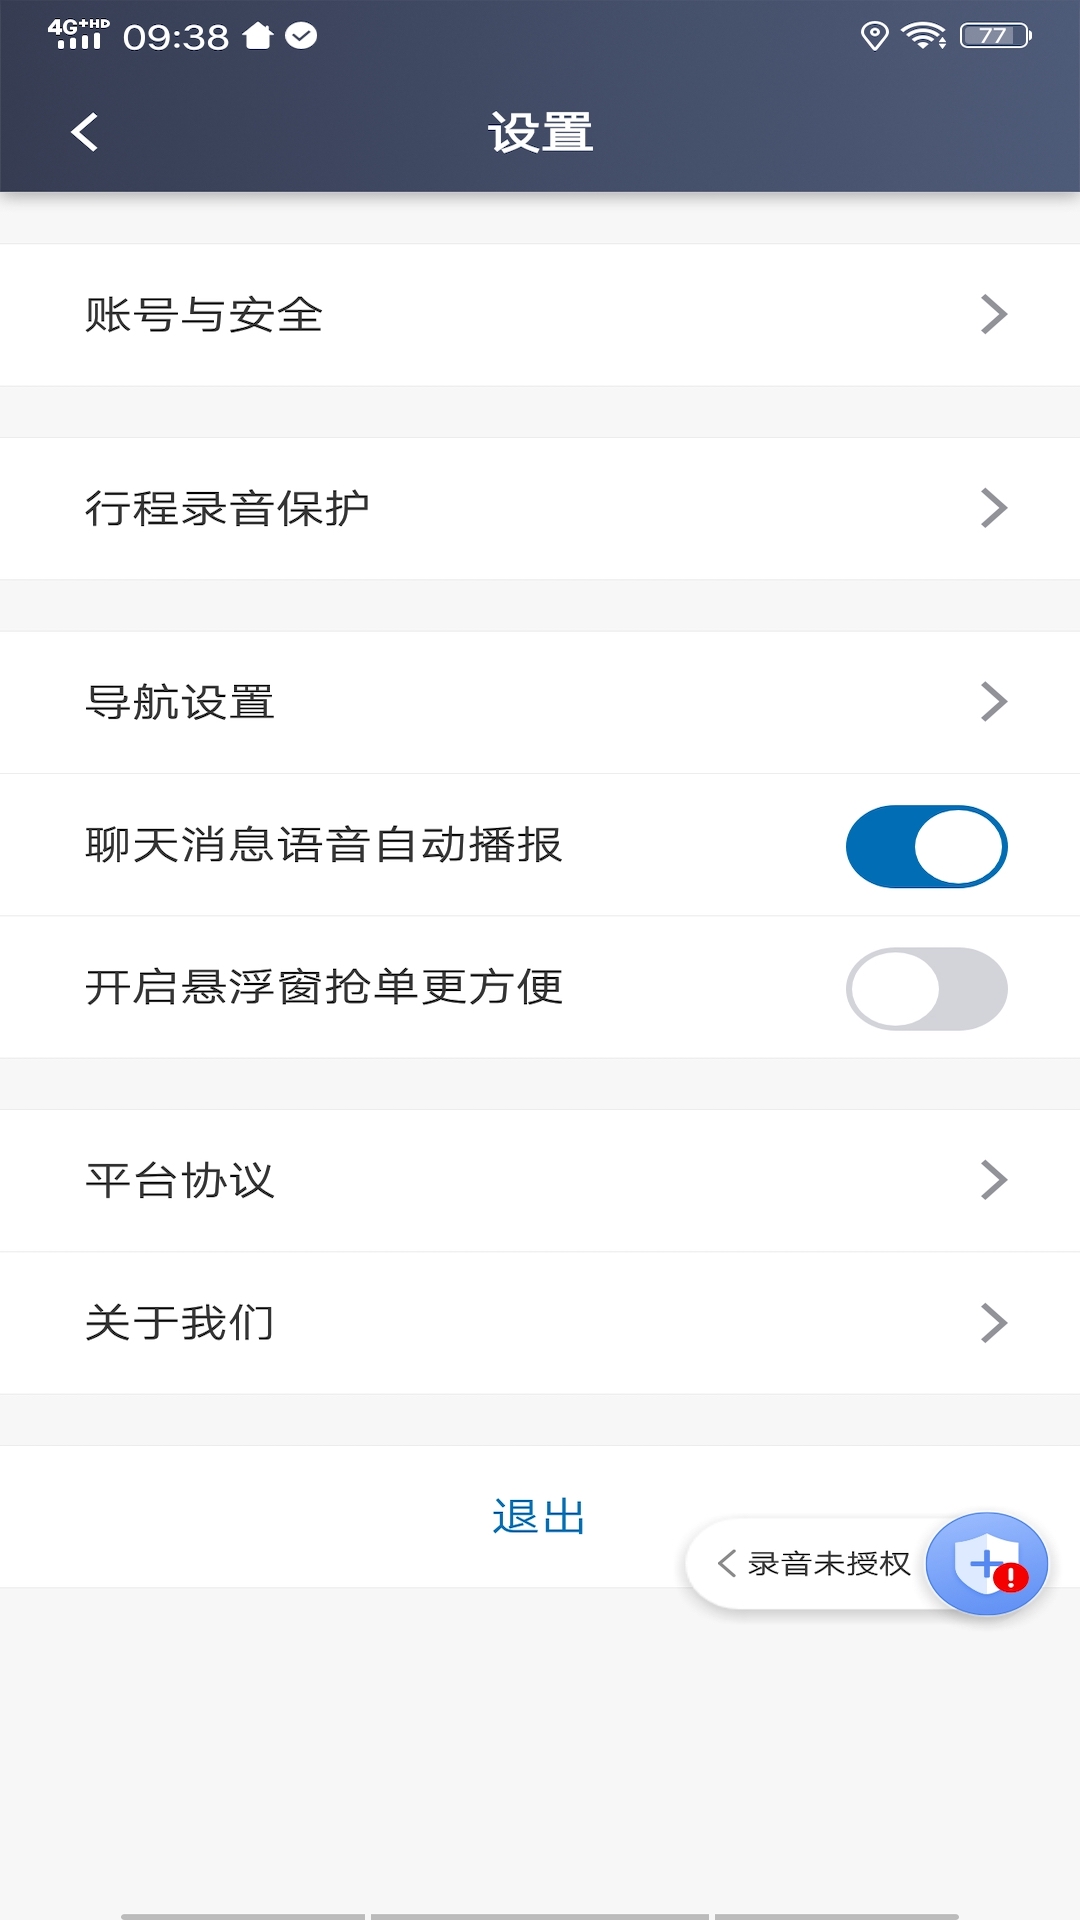
Task: Tap the blue shield floating icon
Action: coord(986,1564)
